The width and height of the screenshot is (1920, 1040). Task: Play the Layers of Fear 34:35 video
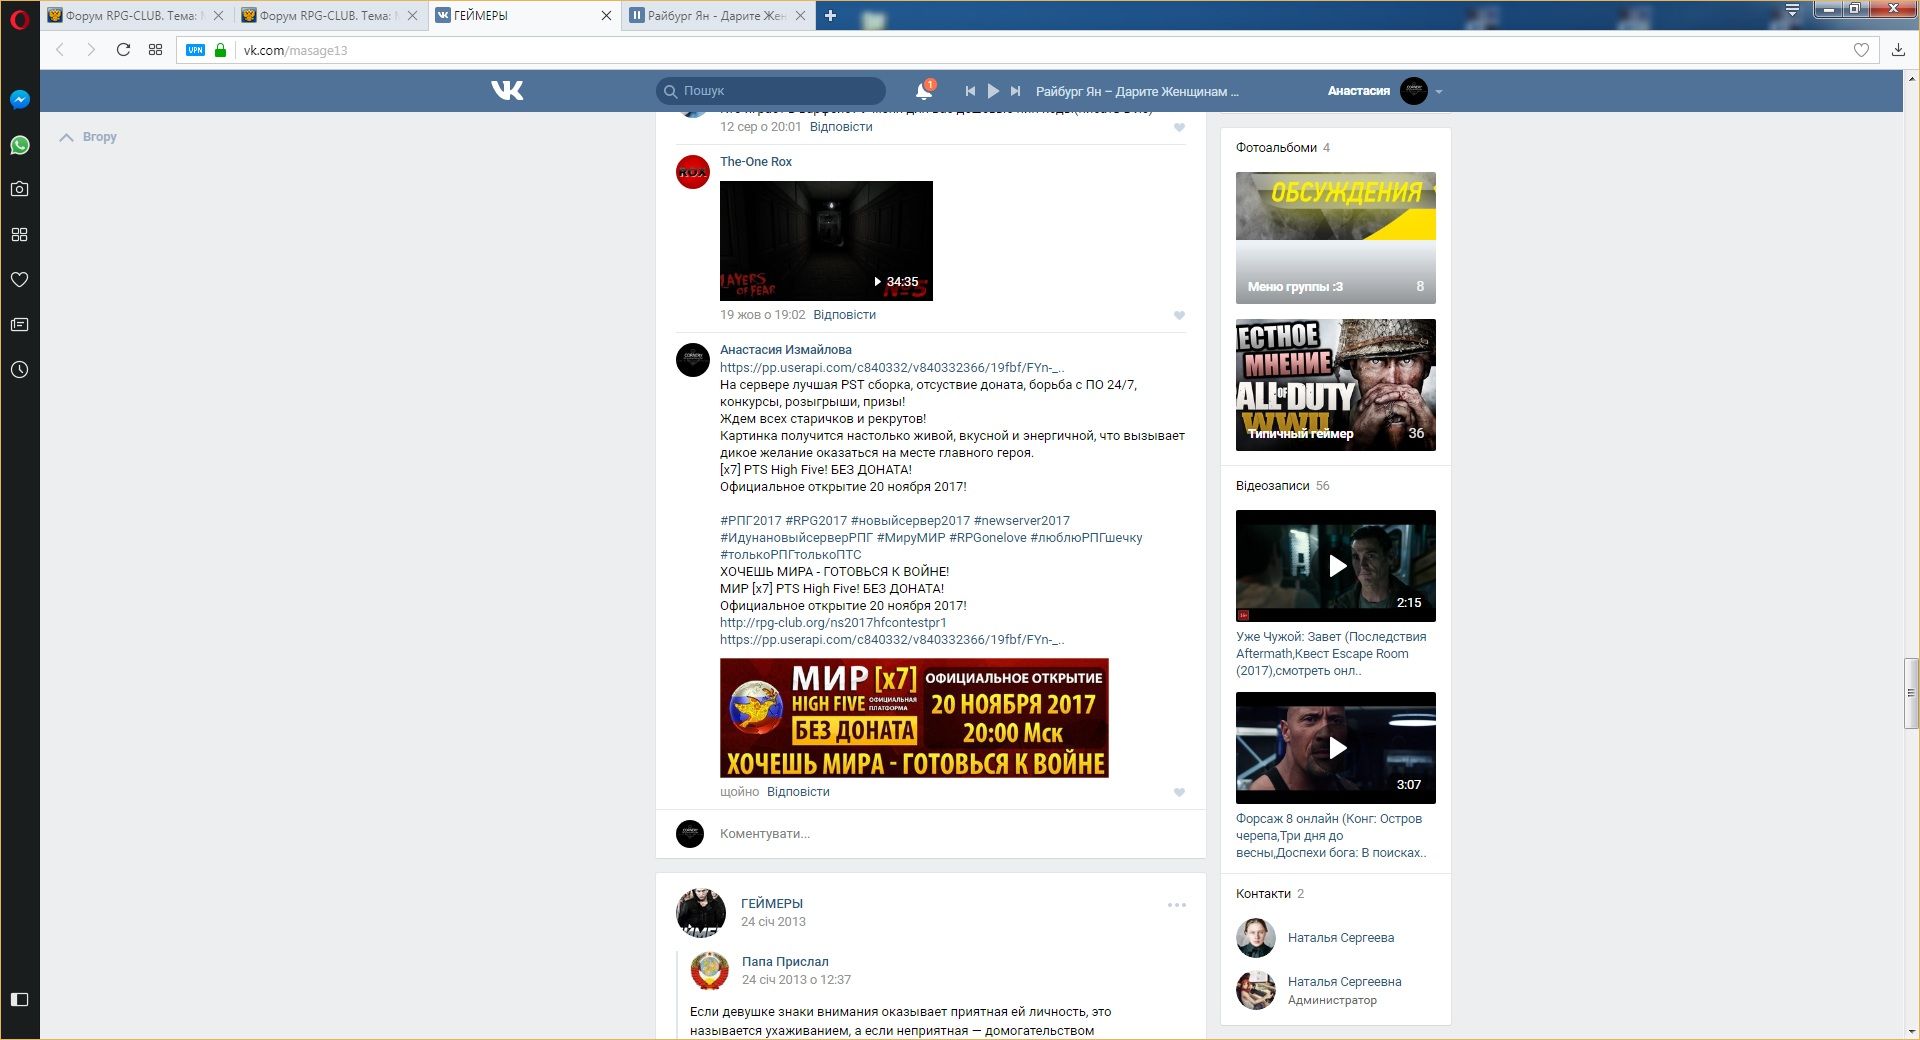pyautogui.click(x=826, y=241)
